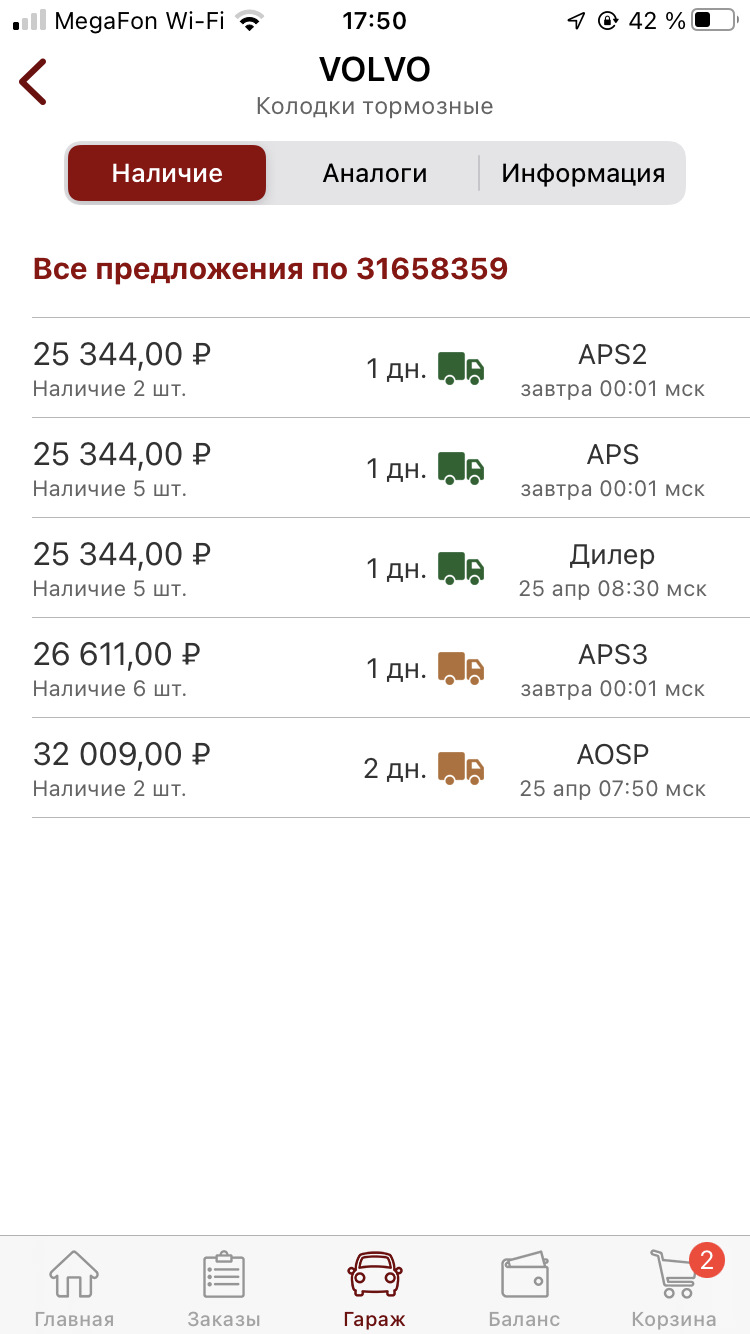Switch to the Наличие tab
This screenshot has width=750, height=1334.
tap(167, 173)
